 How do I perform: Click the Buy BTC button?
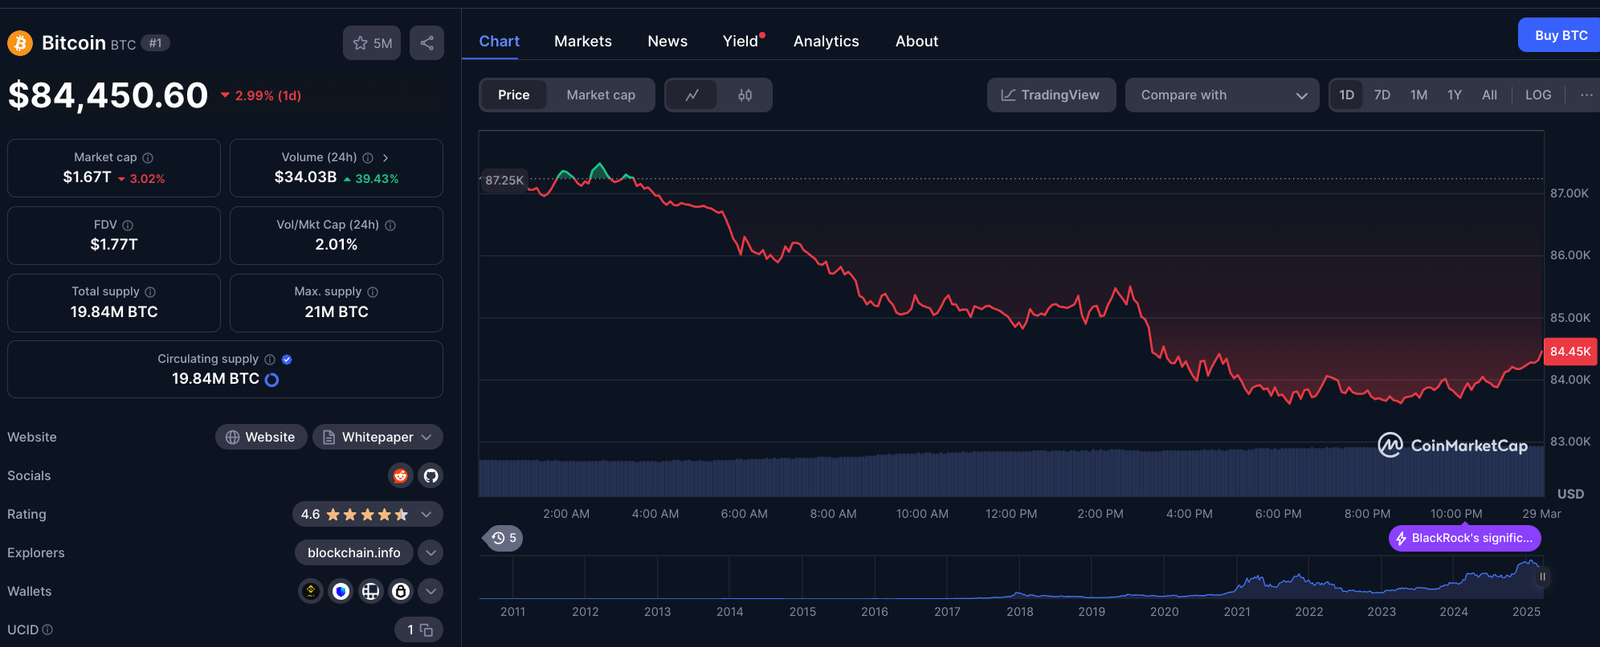tap(1560, 35)
